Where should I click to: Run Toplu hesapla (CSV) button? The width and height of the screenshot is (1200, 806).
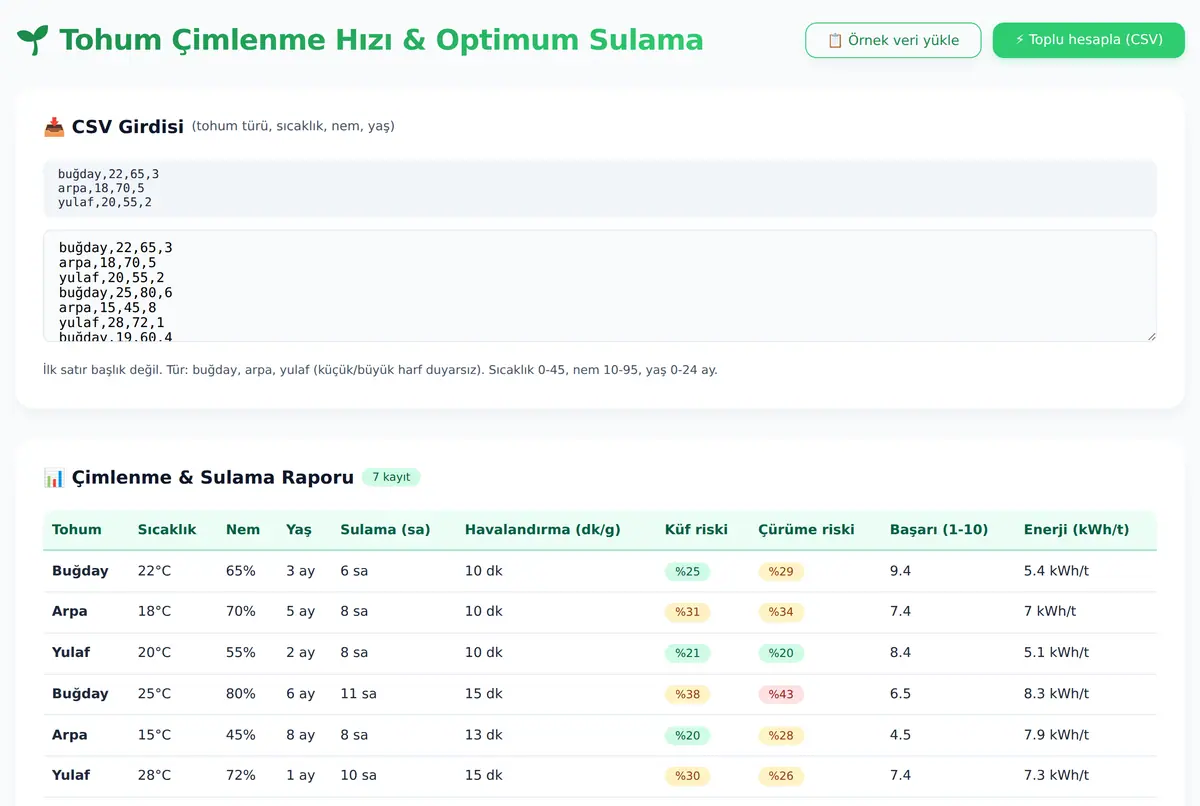pos(1089,40)
